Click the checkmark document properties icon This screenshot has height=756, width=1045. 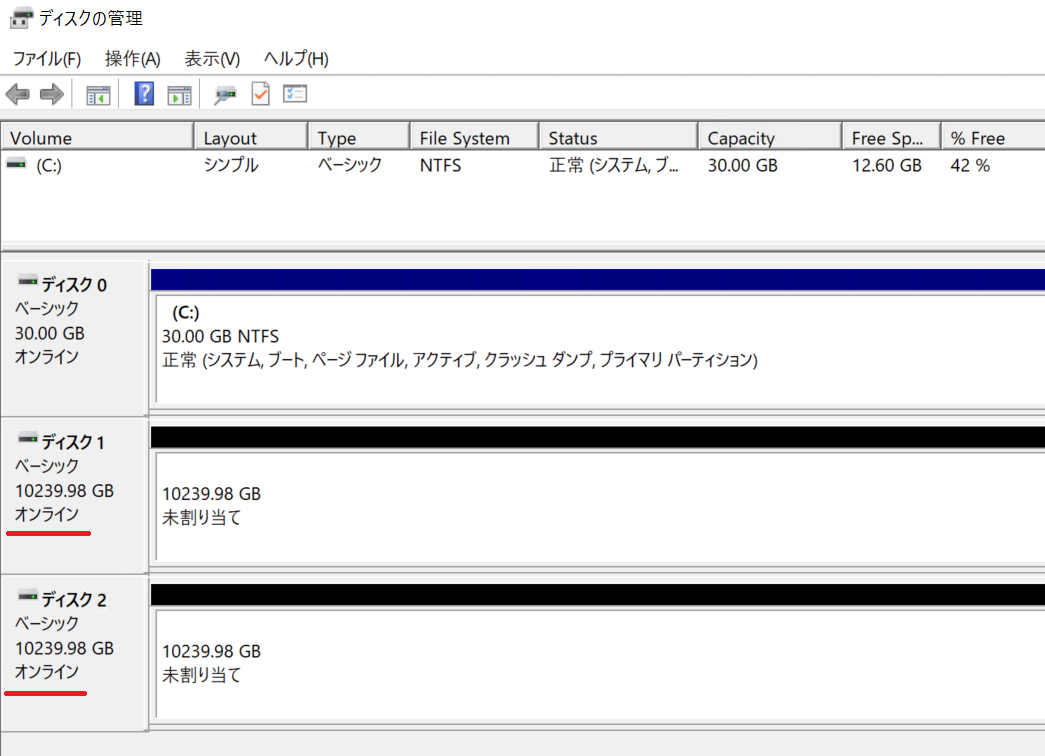point(261,93)
